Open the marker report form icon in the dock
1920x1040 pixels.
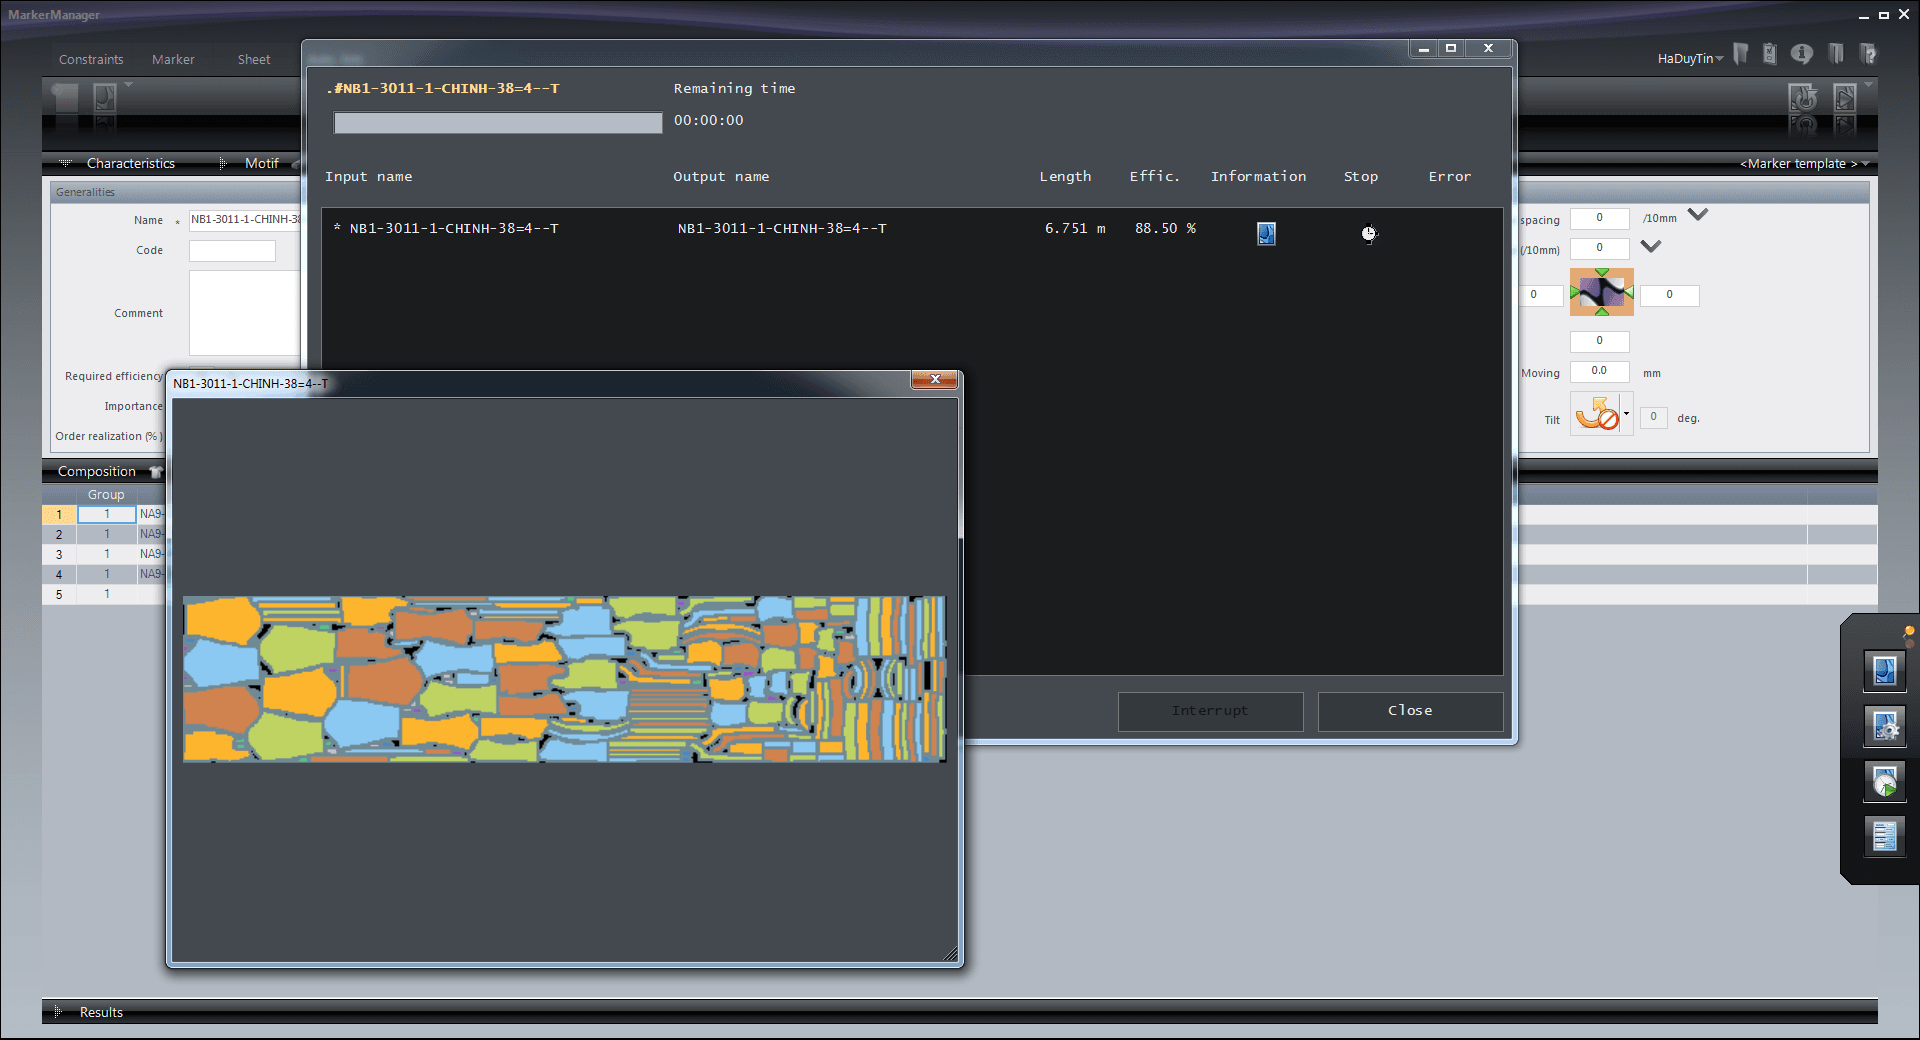(1884, 836)
